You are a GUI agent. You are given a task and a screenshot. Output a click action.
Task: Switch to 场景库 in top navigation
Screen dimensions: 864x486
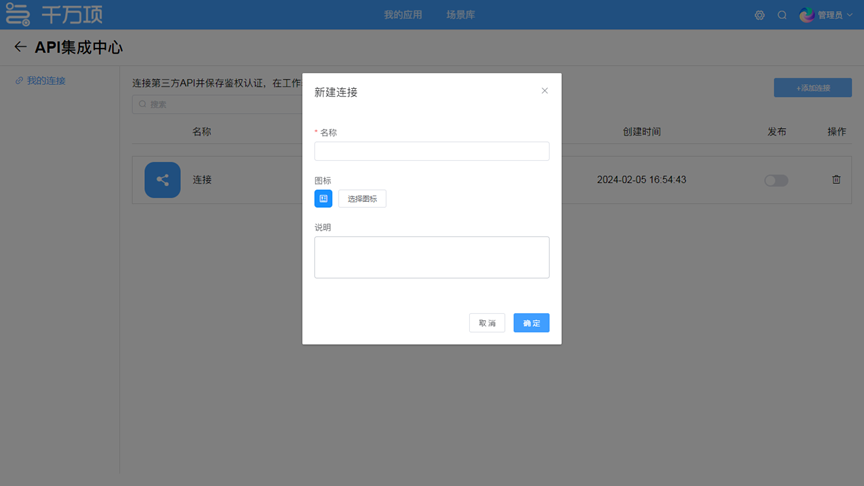click(x=460, y=15)
